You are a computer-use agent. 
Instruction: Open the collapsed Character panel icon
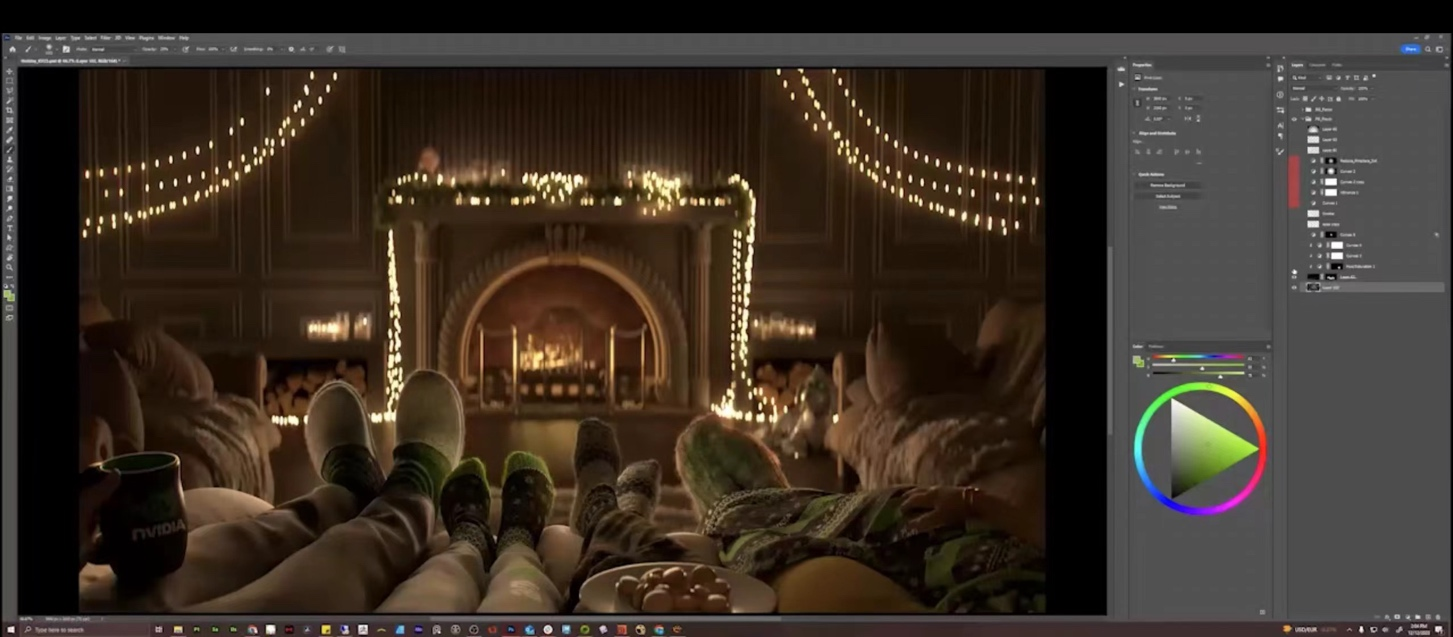[1280, 125]
